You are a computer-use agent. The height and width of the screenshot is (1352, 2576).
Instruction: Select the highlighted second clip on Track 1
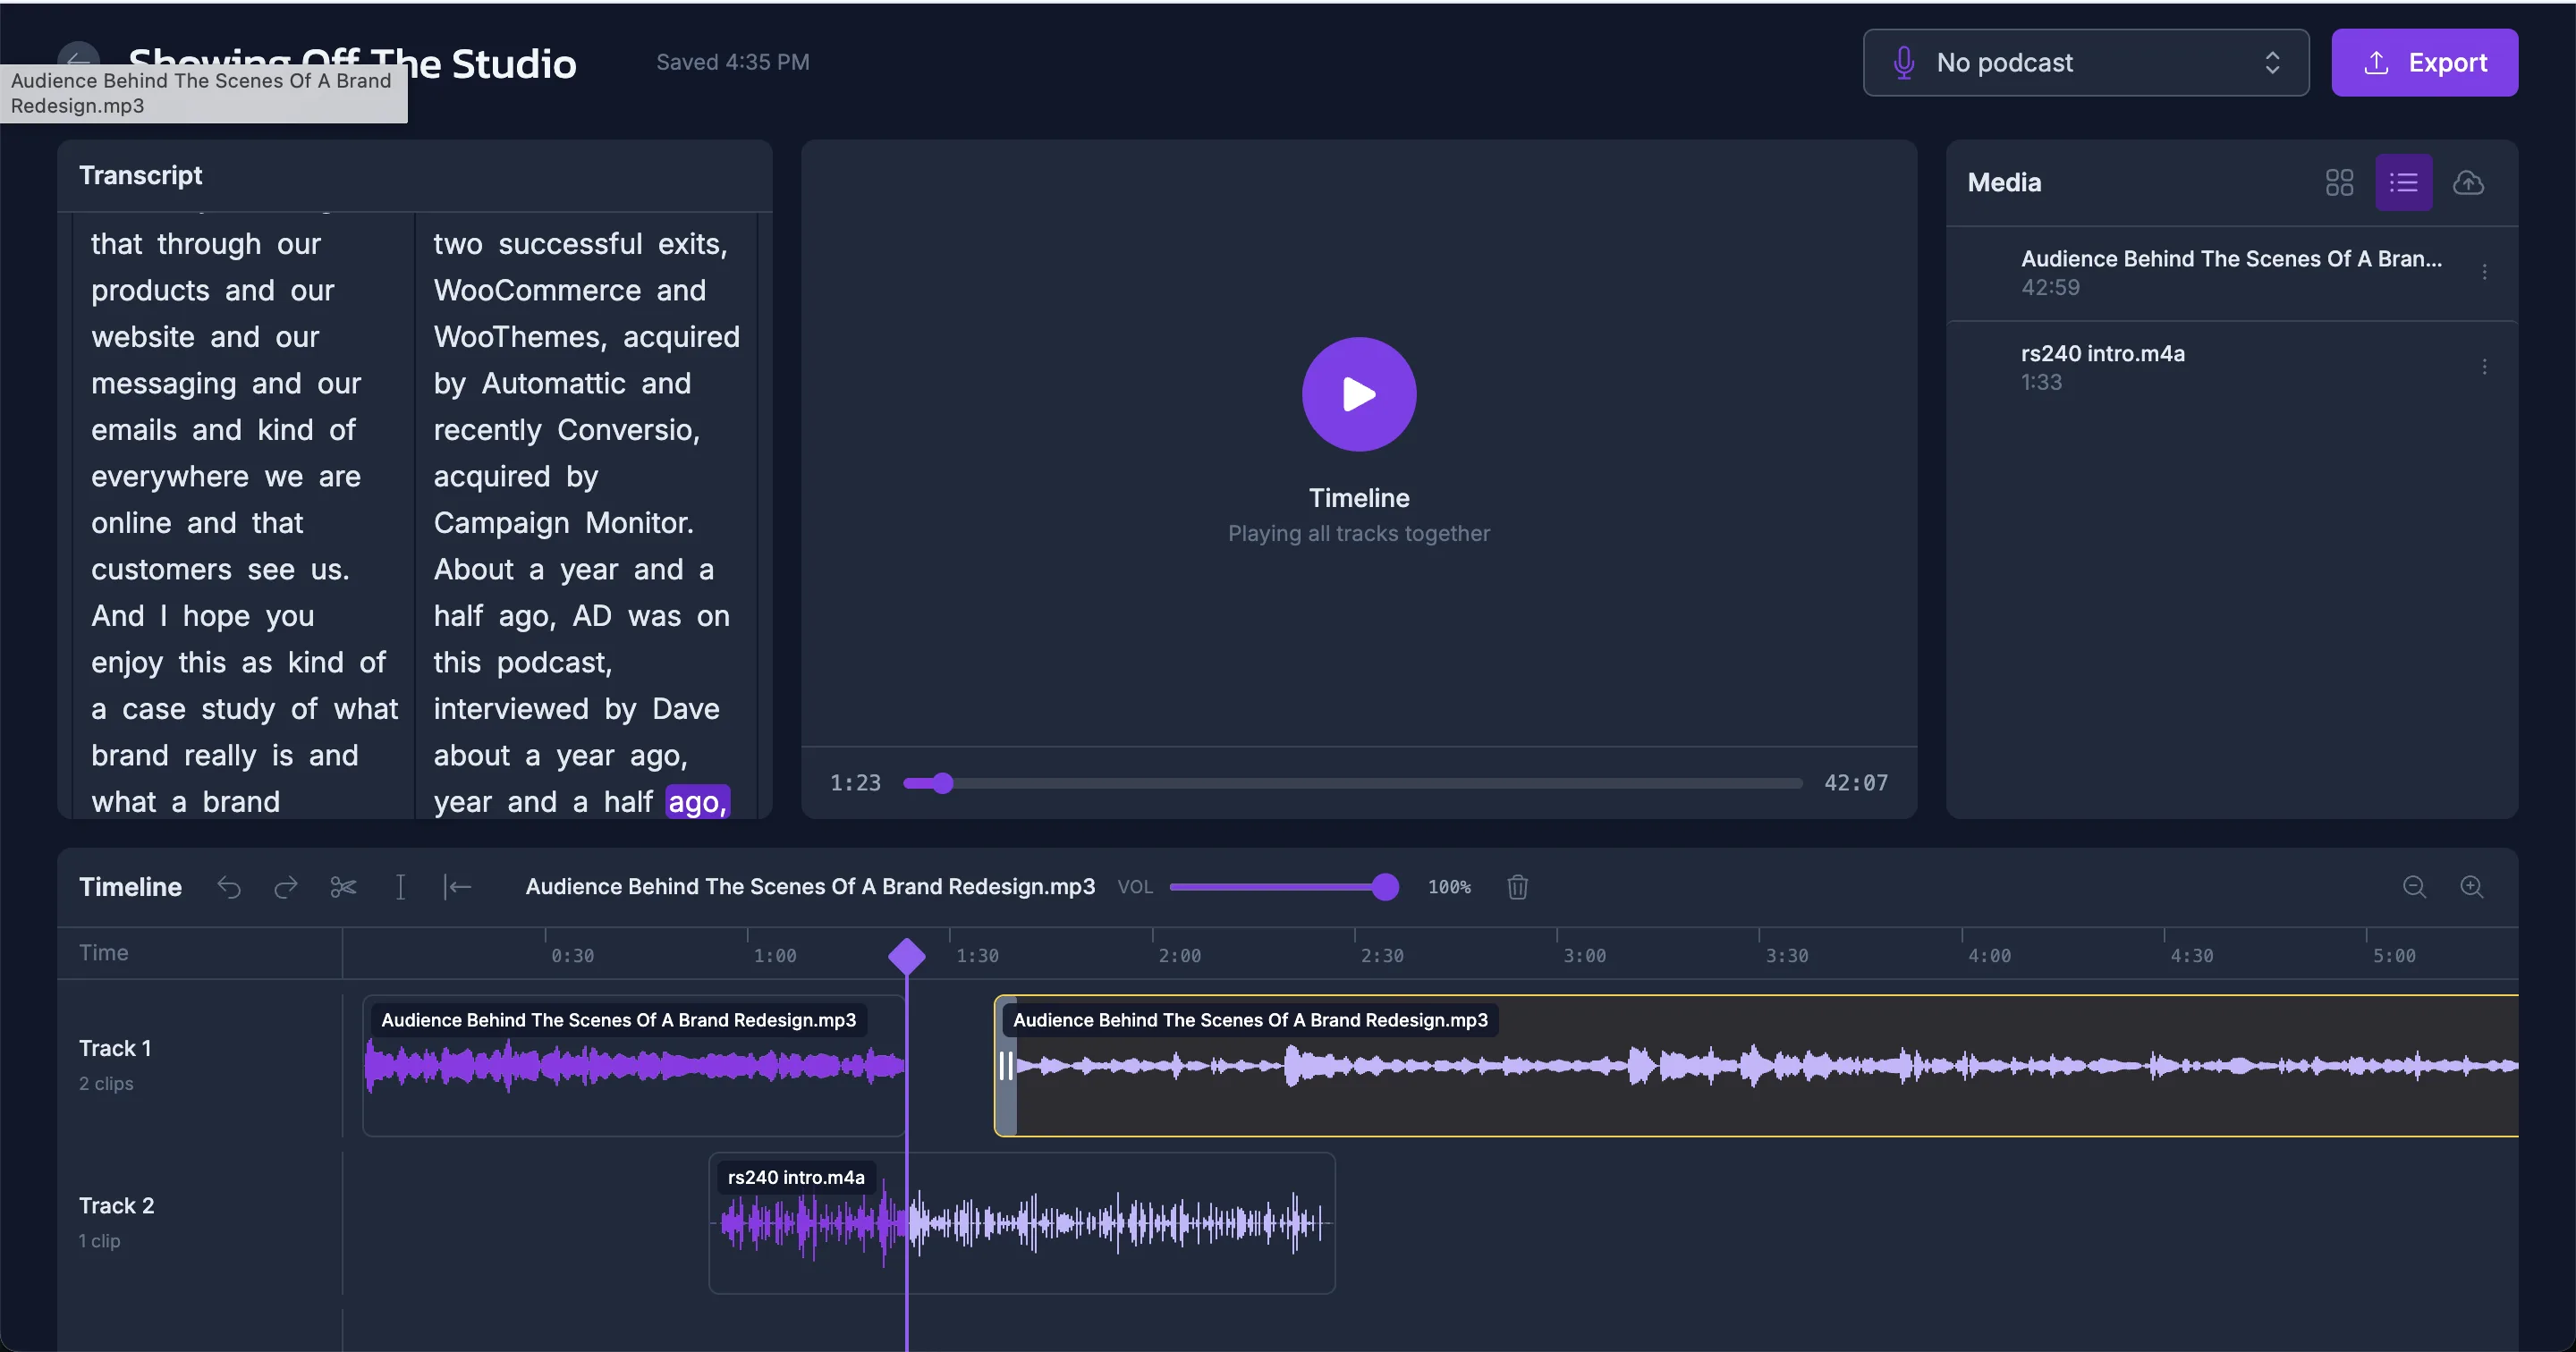1756,1066
